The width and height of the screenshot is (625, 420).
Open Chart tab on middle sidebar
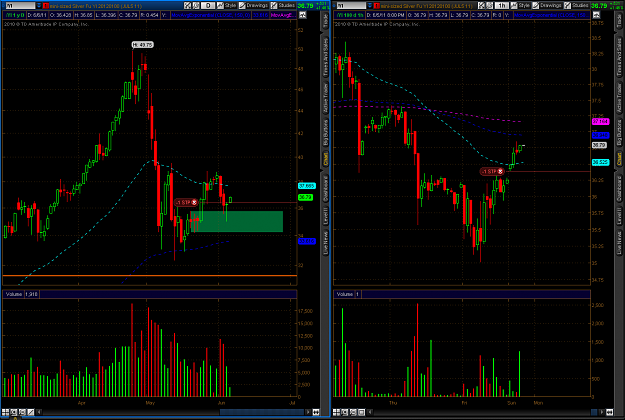[325, 159]
